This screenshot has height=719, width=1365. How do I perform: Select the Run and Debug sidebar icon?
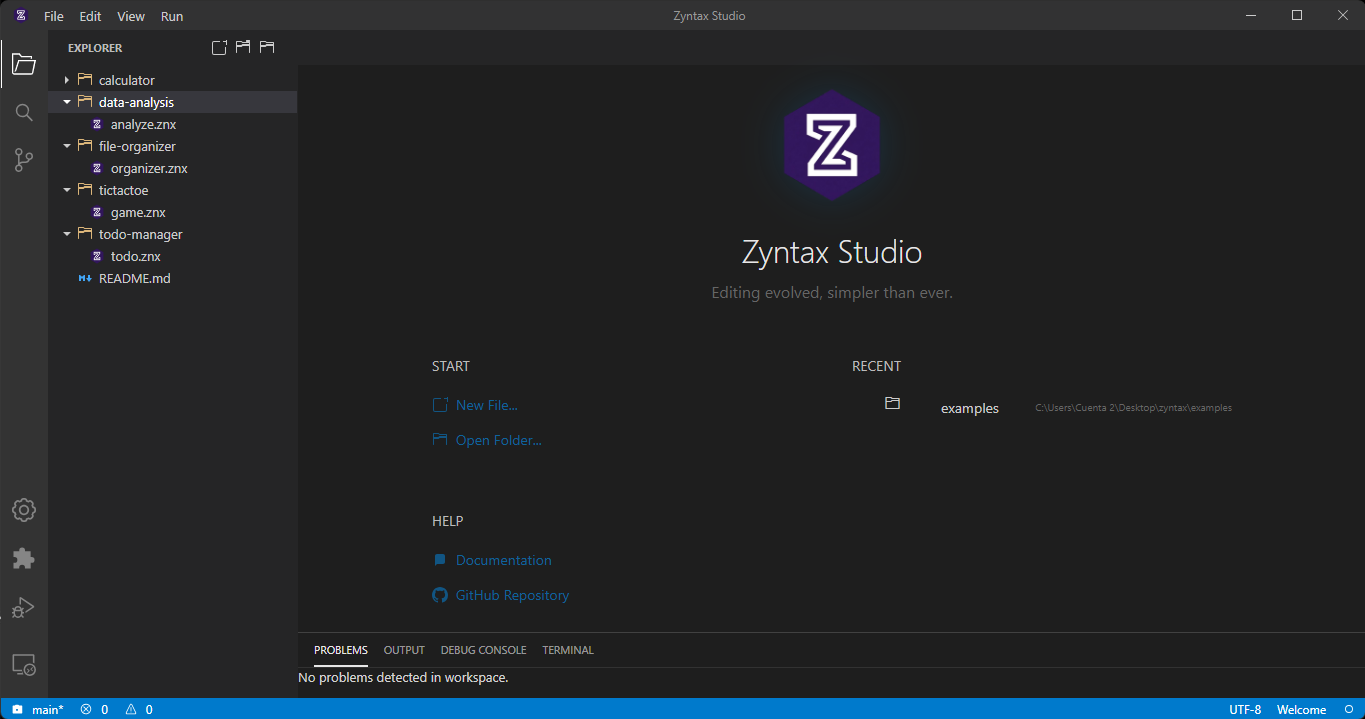(23, 607)
